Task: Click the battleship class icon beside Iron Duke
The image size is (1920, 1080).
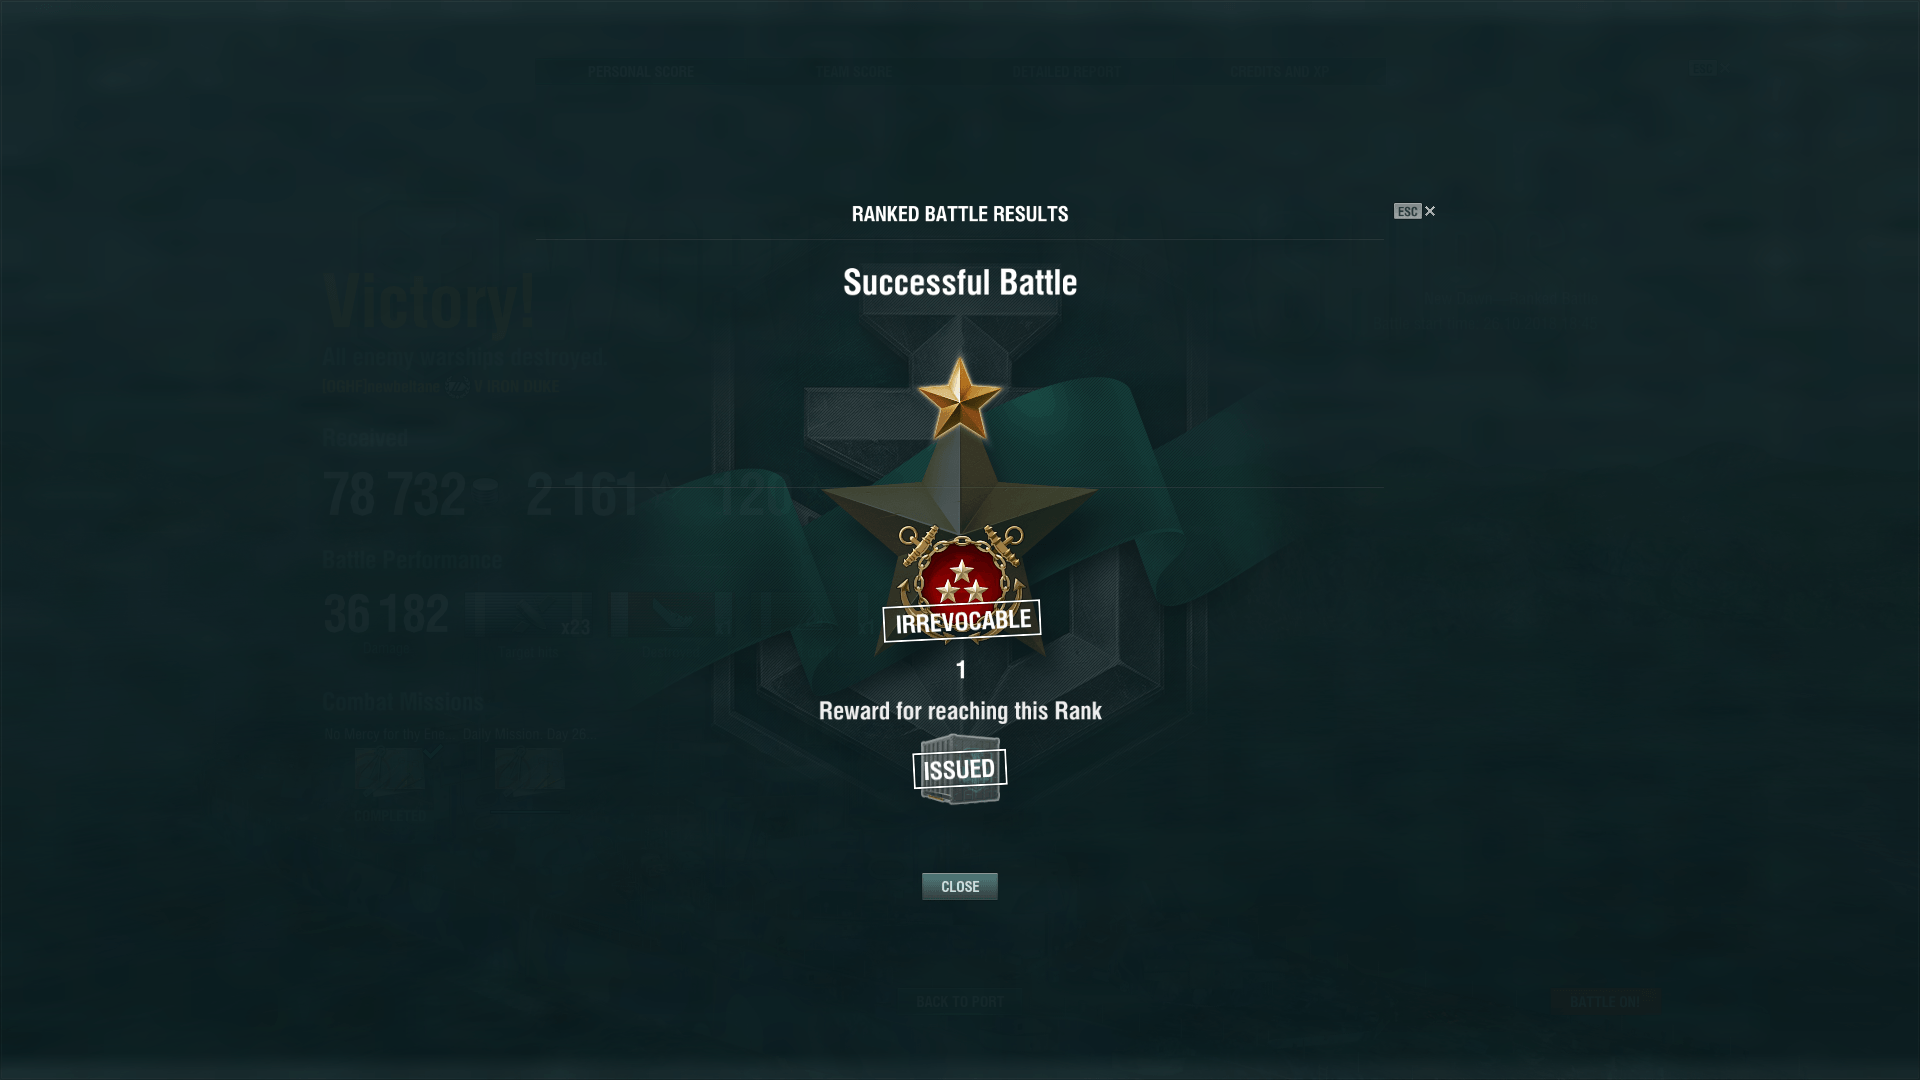Action: click(457, 387)
